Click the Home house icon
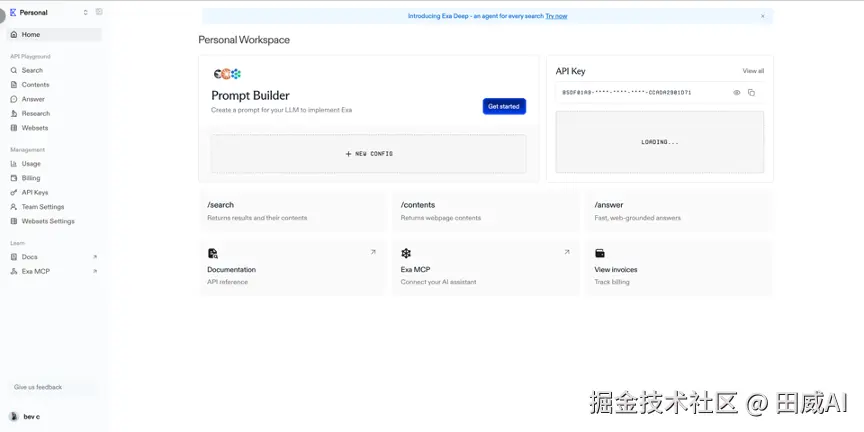Screen dimensions: 864x432 (x=14, y=34)
